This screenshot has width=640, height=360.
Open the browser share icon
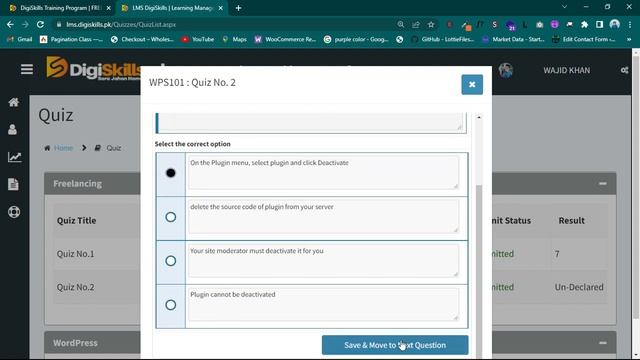(416, 24)
